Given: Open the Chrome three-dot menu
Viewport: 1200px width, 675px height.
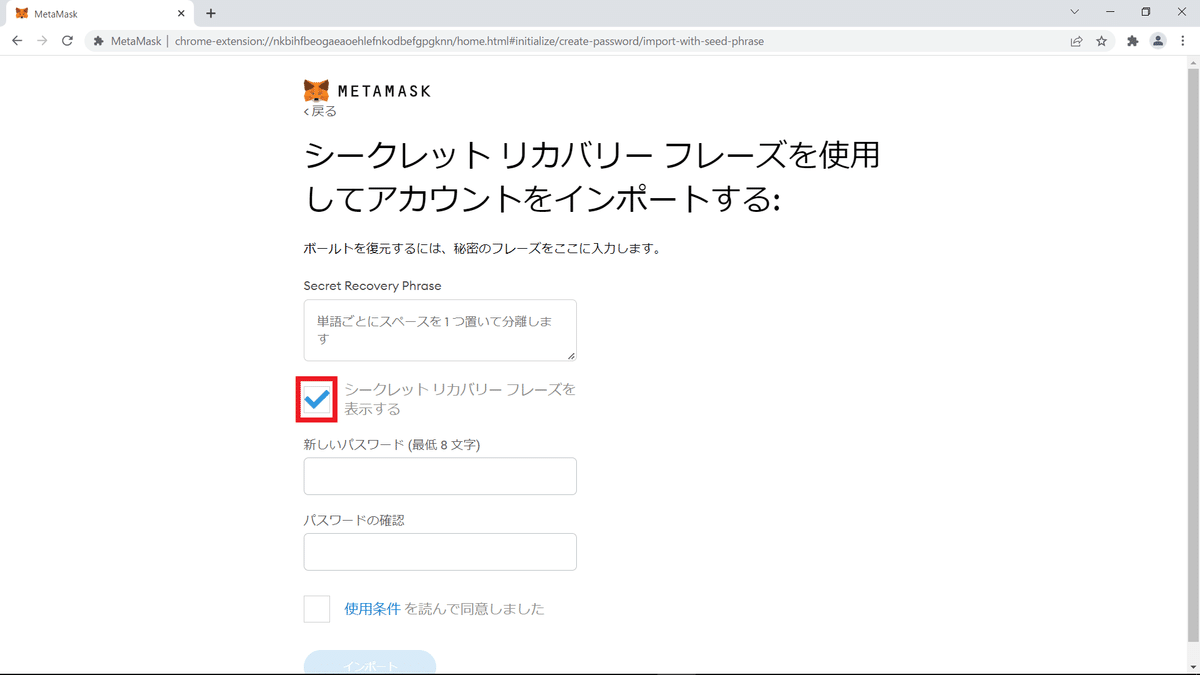Looking at the screenshot, I should pyautogui.click(x=1182, y=41).
